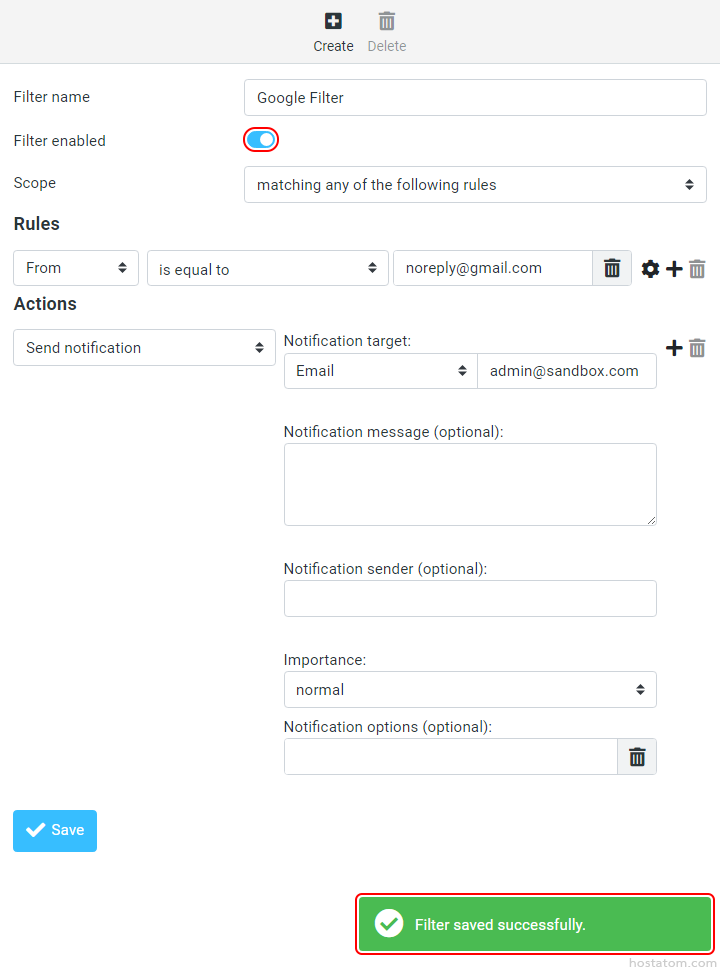This screenshot has width=720, height=970.
Task: Click the Filter name text field
Action: (x=475, y=98)
